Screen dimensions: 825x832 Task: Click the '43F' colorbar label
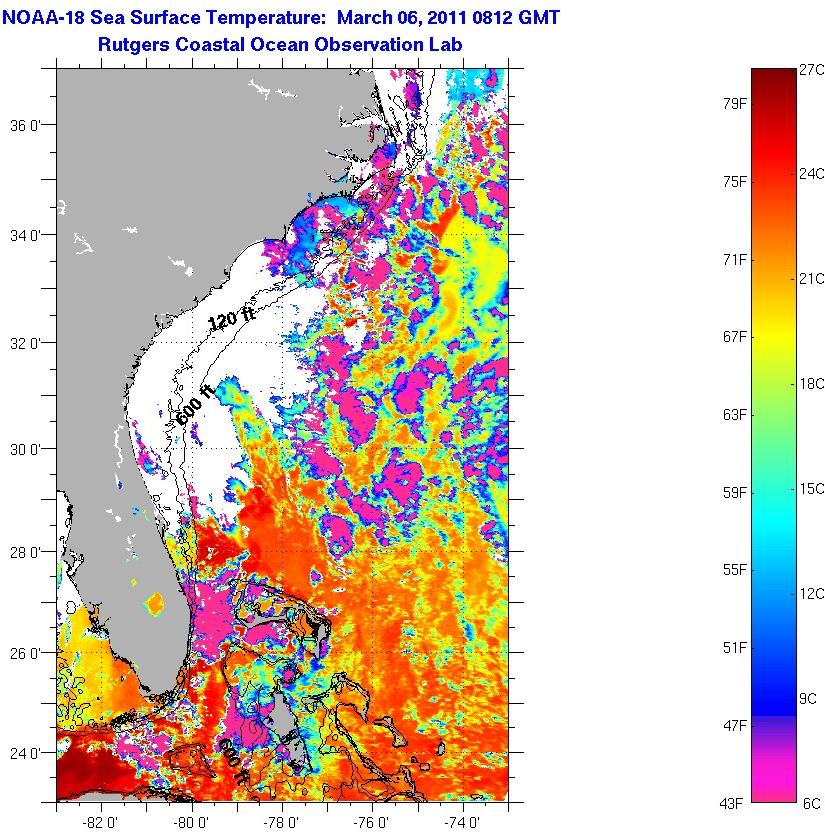pyautogui.click(x=731, y=804)
